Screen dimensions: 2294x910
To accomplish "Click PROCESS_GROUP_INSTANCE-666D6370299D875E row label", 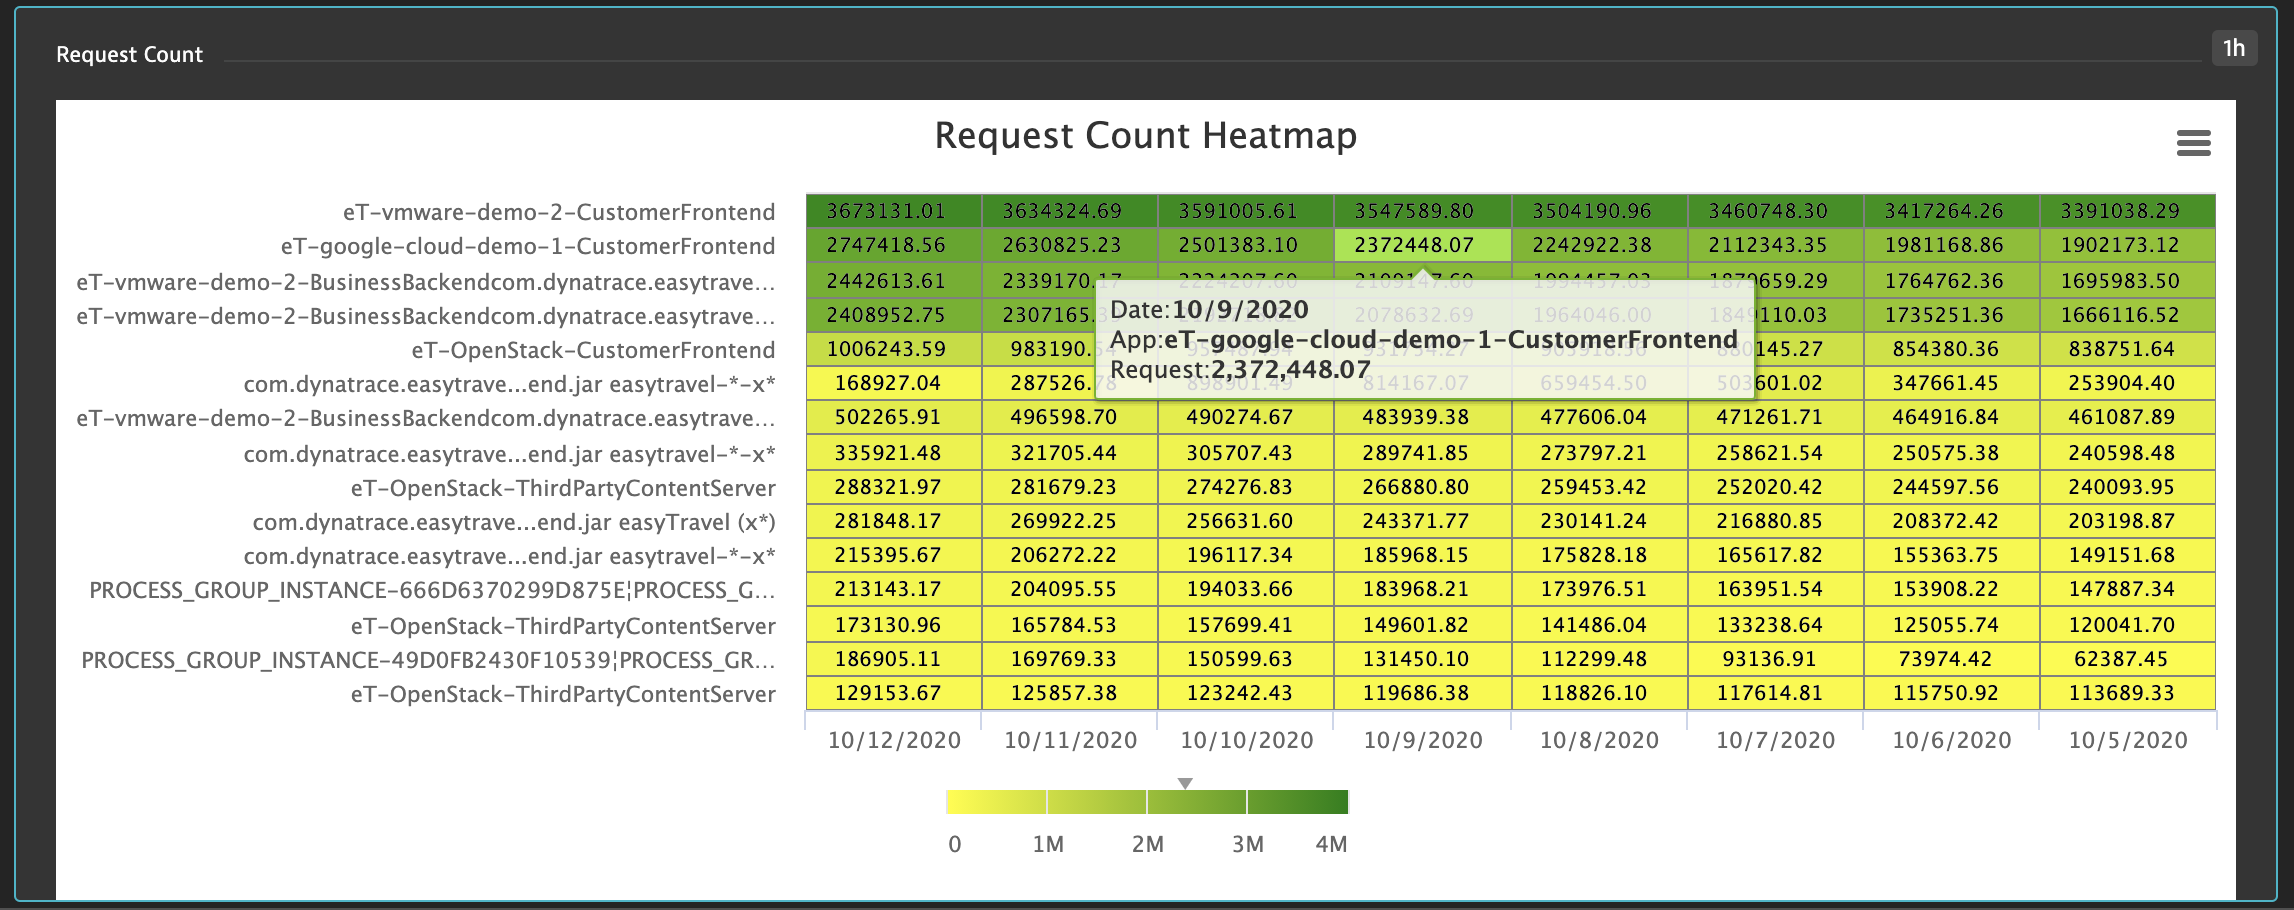I will pos(432,590).
